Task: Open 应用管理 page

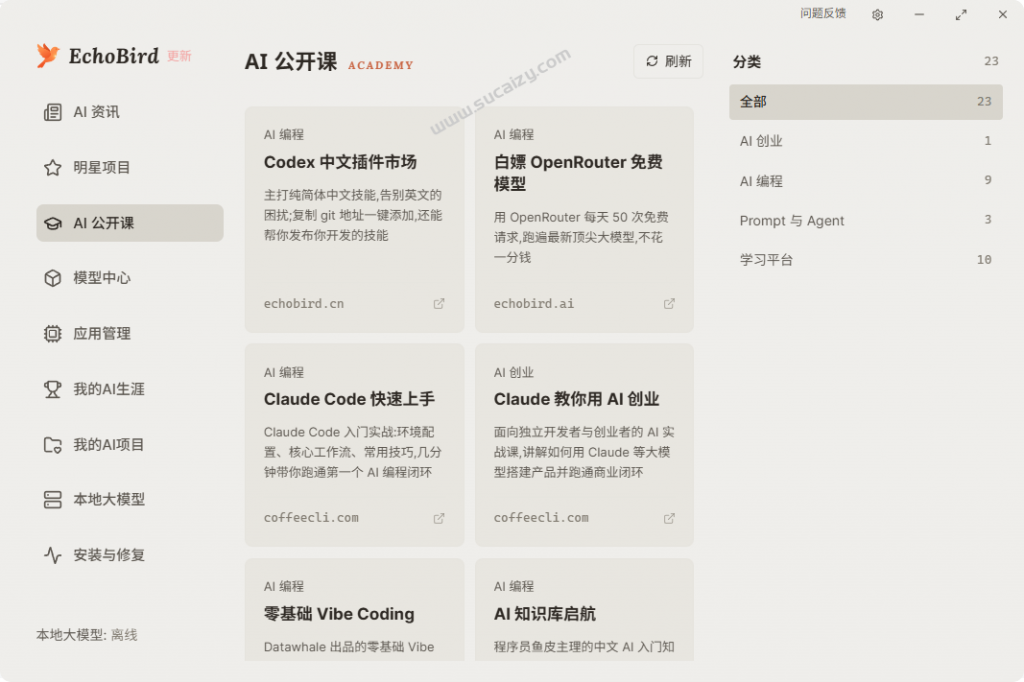Action: click(x=130, y=334)
